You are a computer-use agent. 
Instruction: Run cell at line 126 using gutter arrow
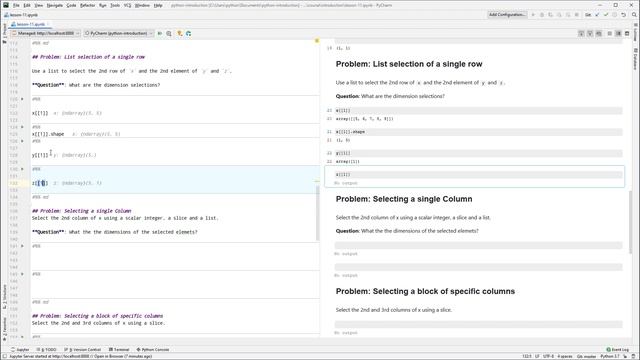pos(22,141)
